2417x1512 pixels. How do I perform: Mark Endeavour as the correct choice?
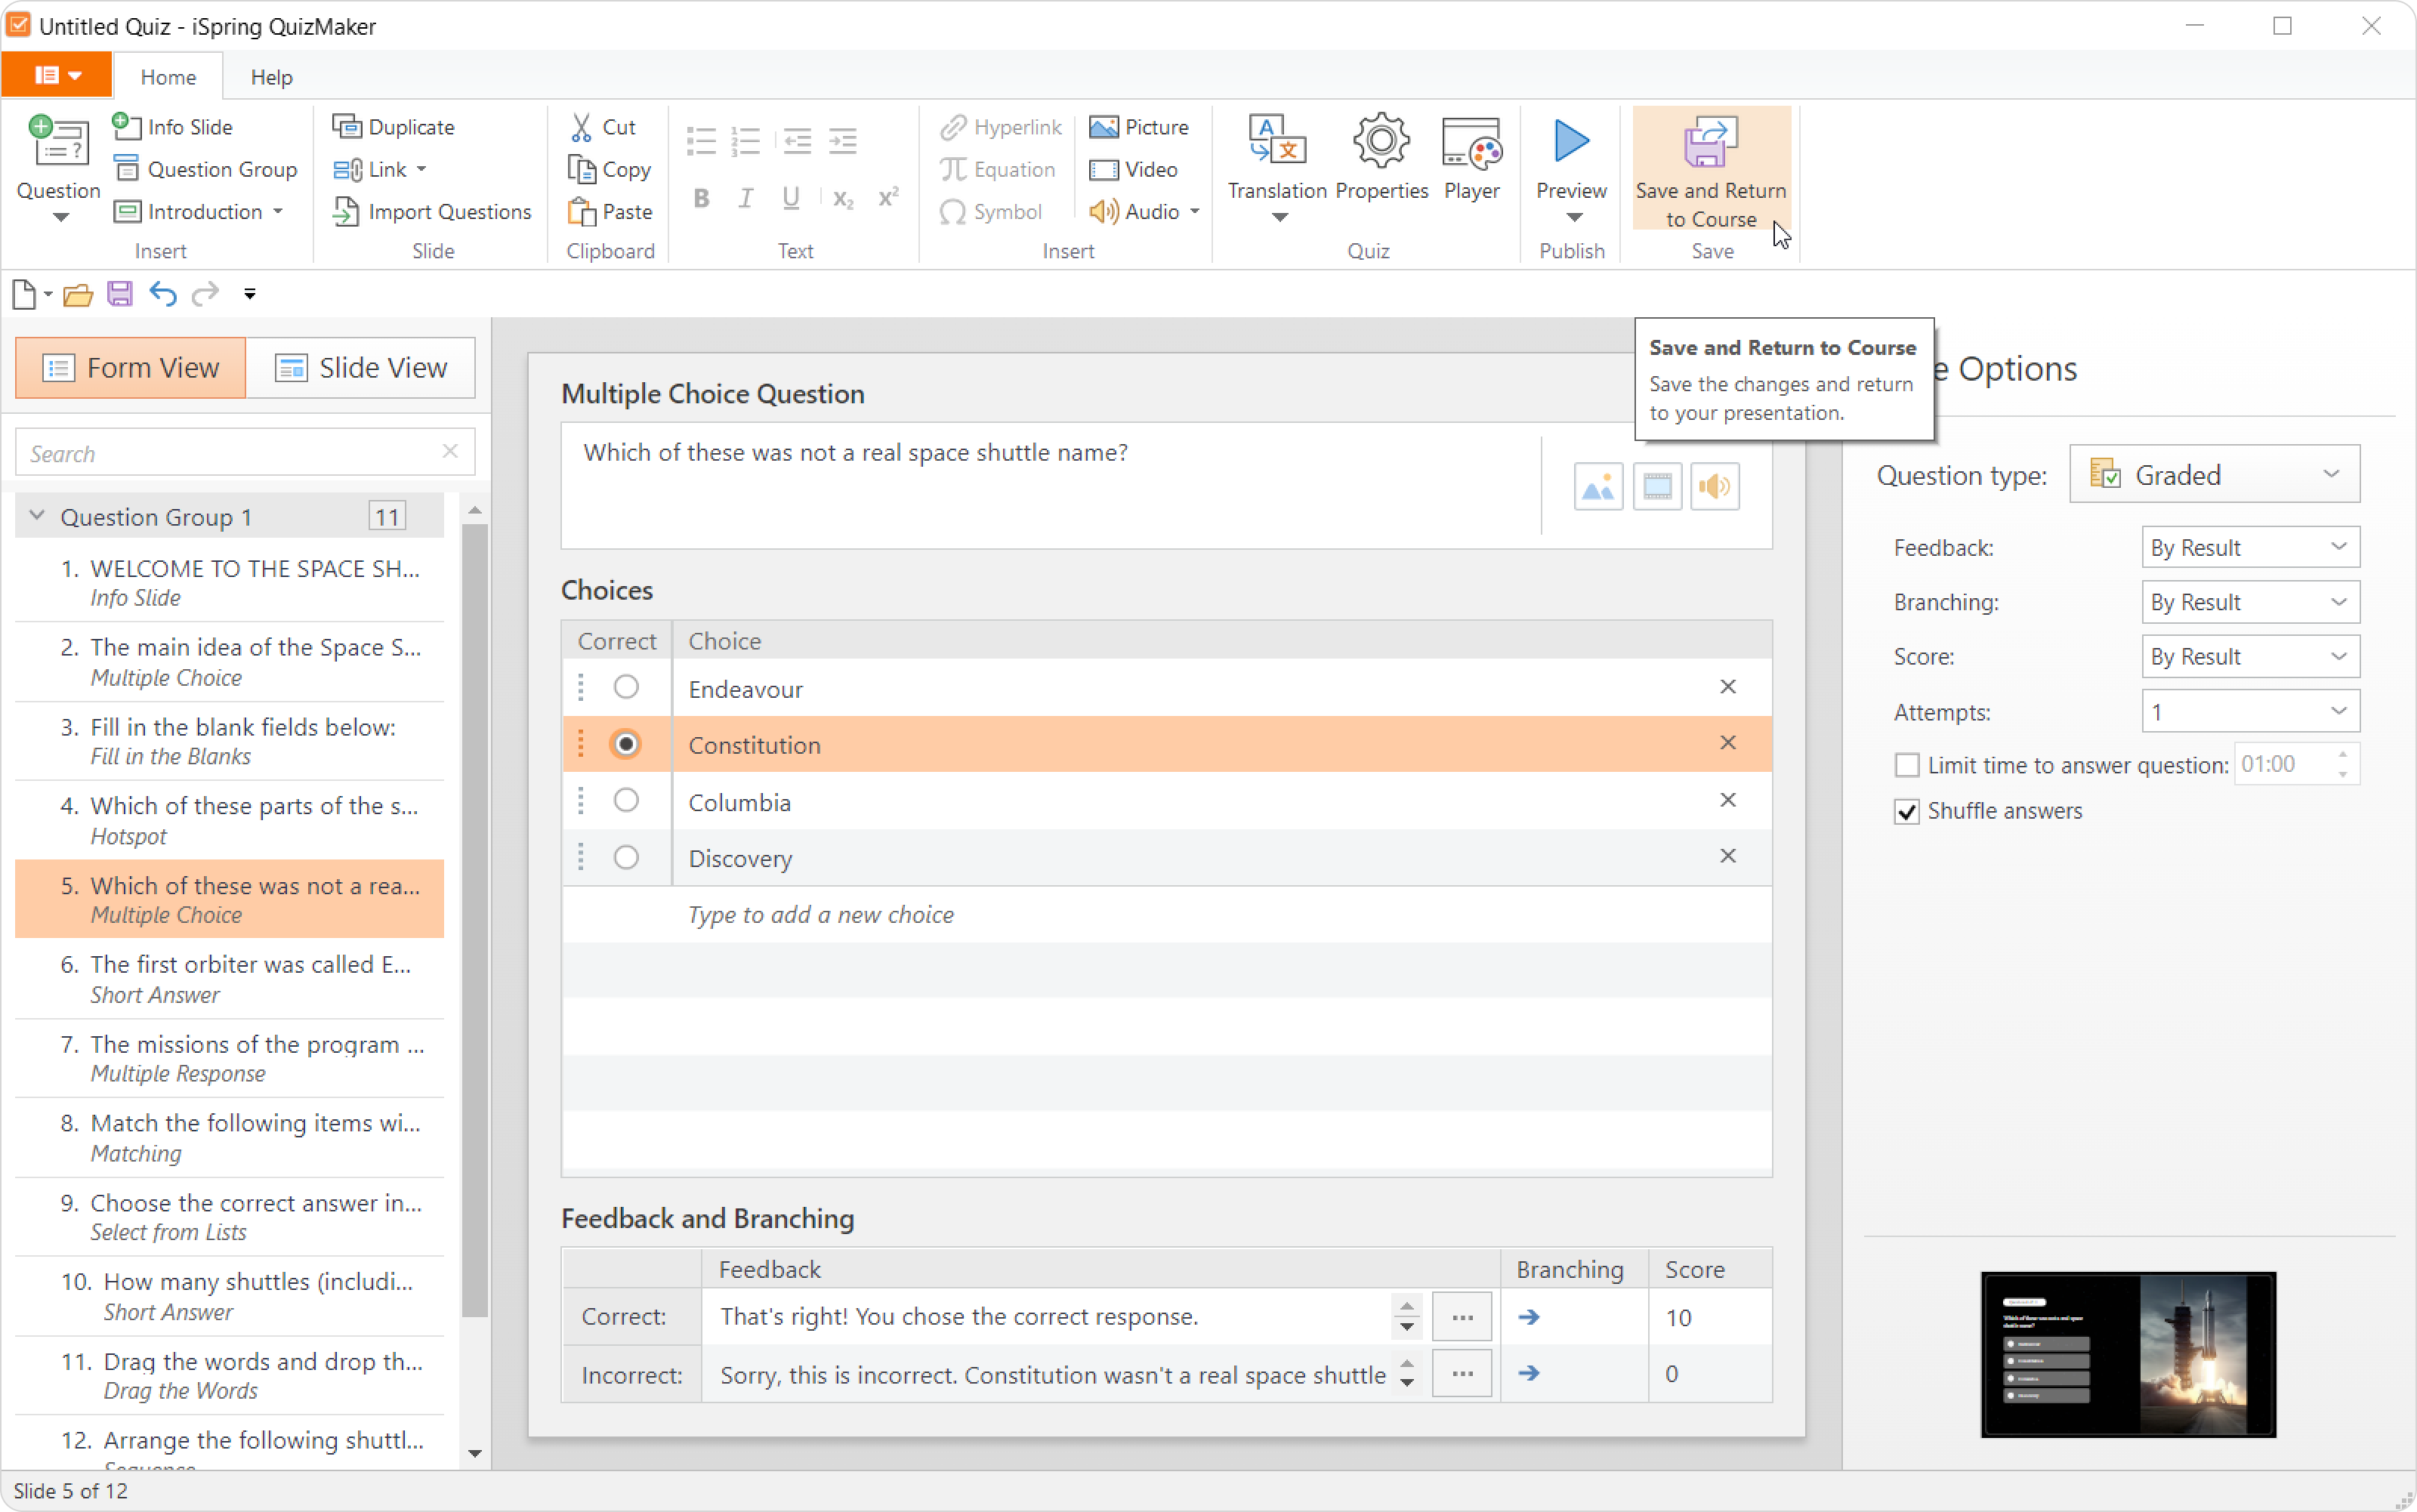coord(626,688)
